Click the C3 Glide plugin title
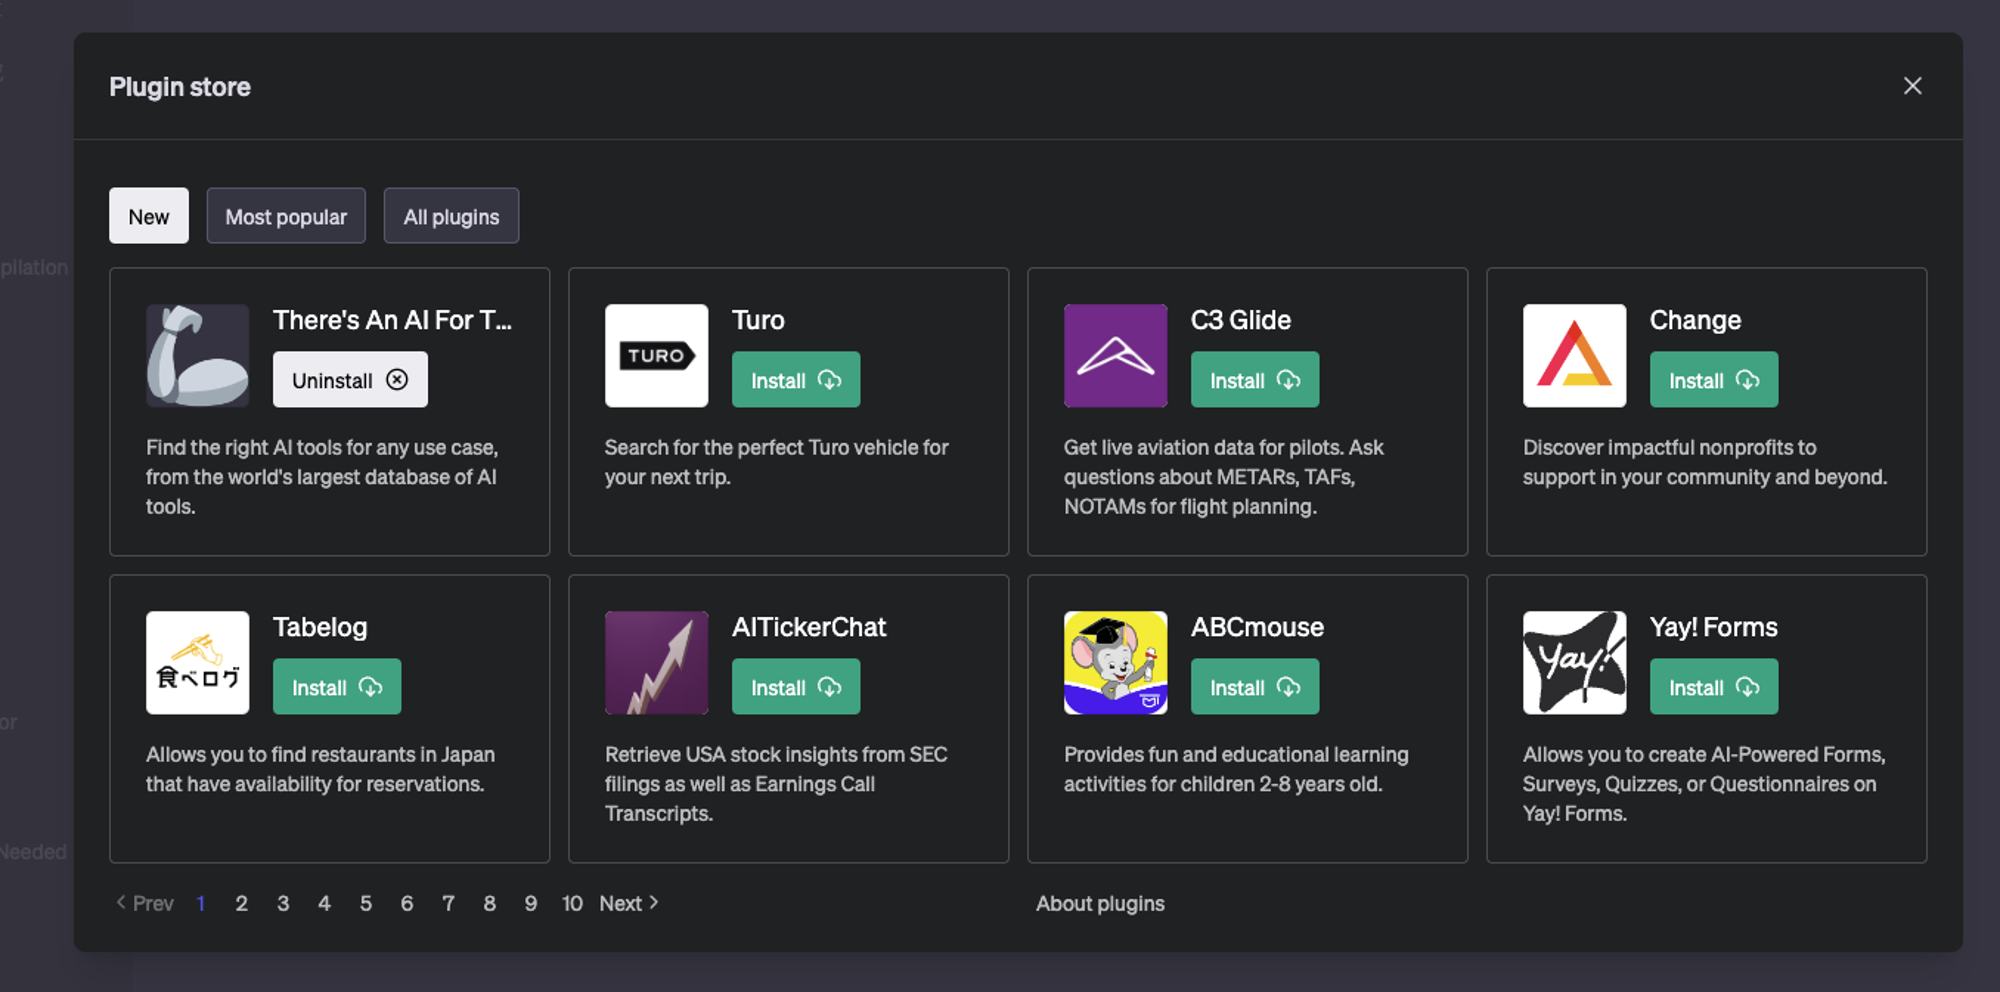 (x=1241, y=320)
